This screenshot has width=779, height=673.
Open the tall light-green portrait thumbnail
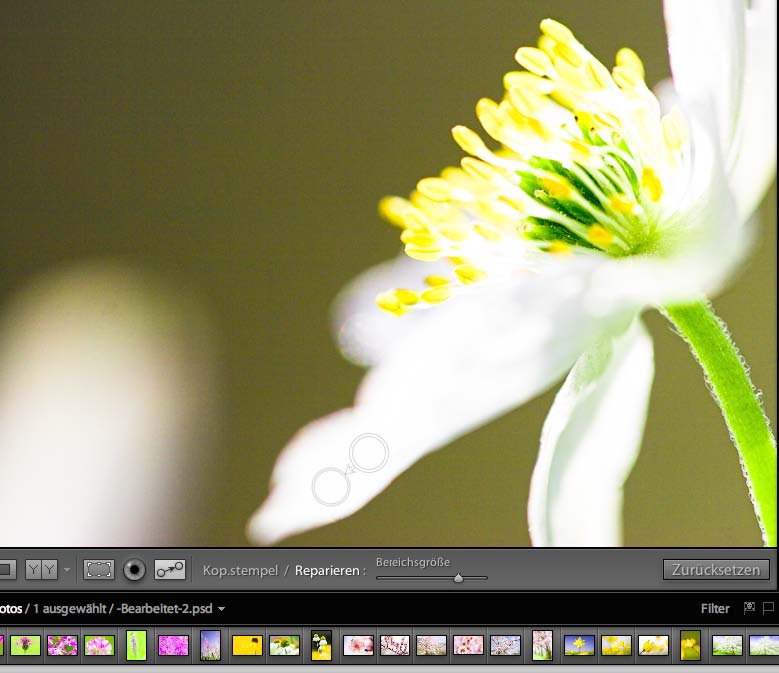tap(136, 646)
